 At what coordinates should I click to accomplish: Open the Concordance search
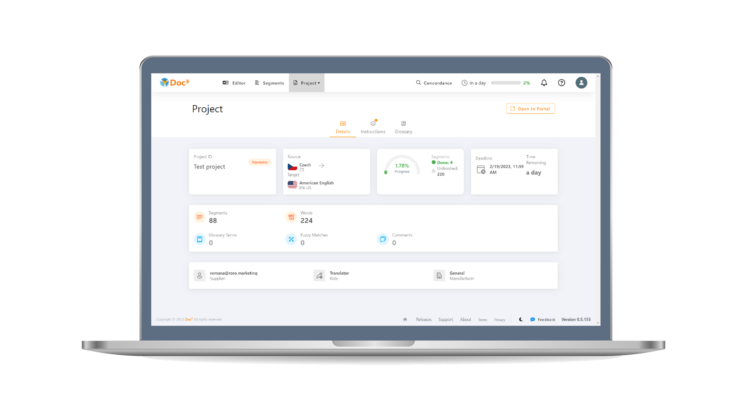coord(434,83)
